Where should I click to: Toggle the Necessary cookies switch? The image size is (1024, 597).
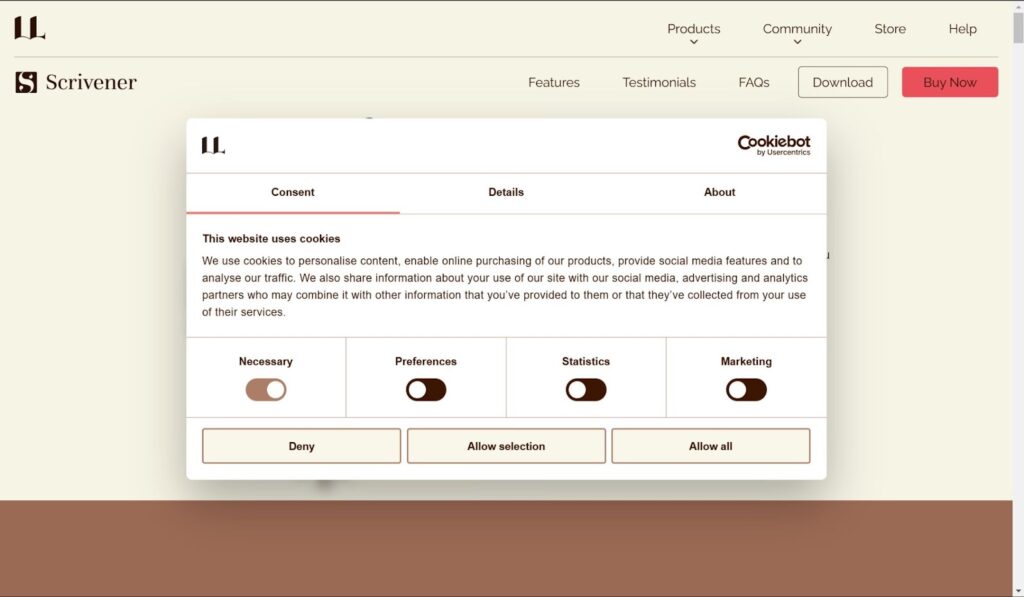tap(266, 390)
